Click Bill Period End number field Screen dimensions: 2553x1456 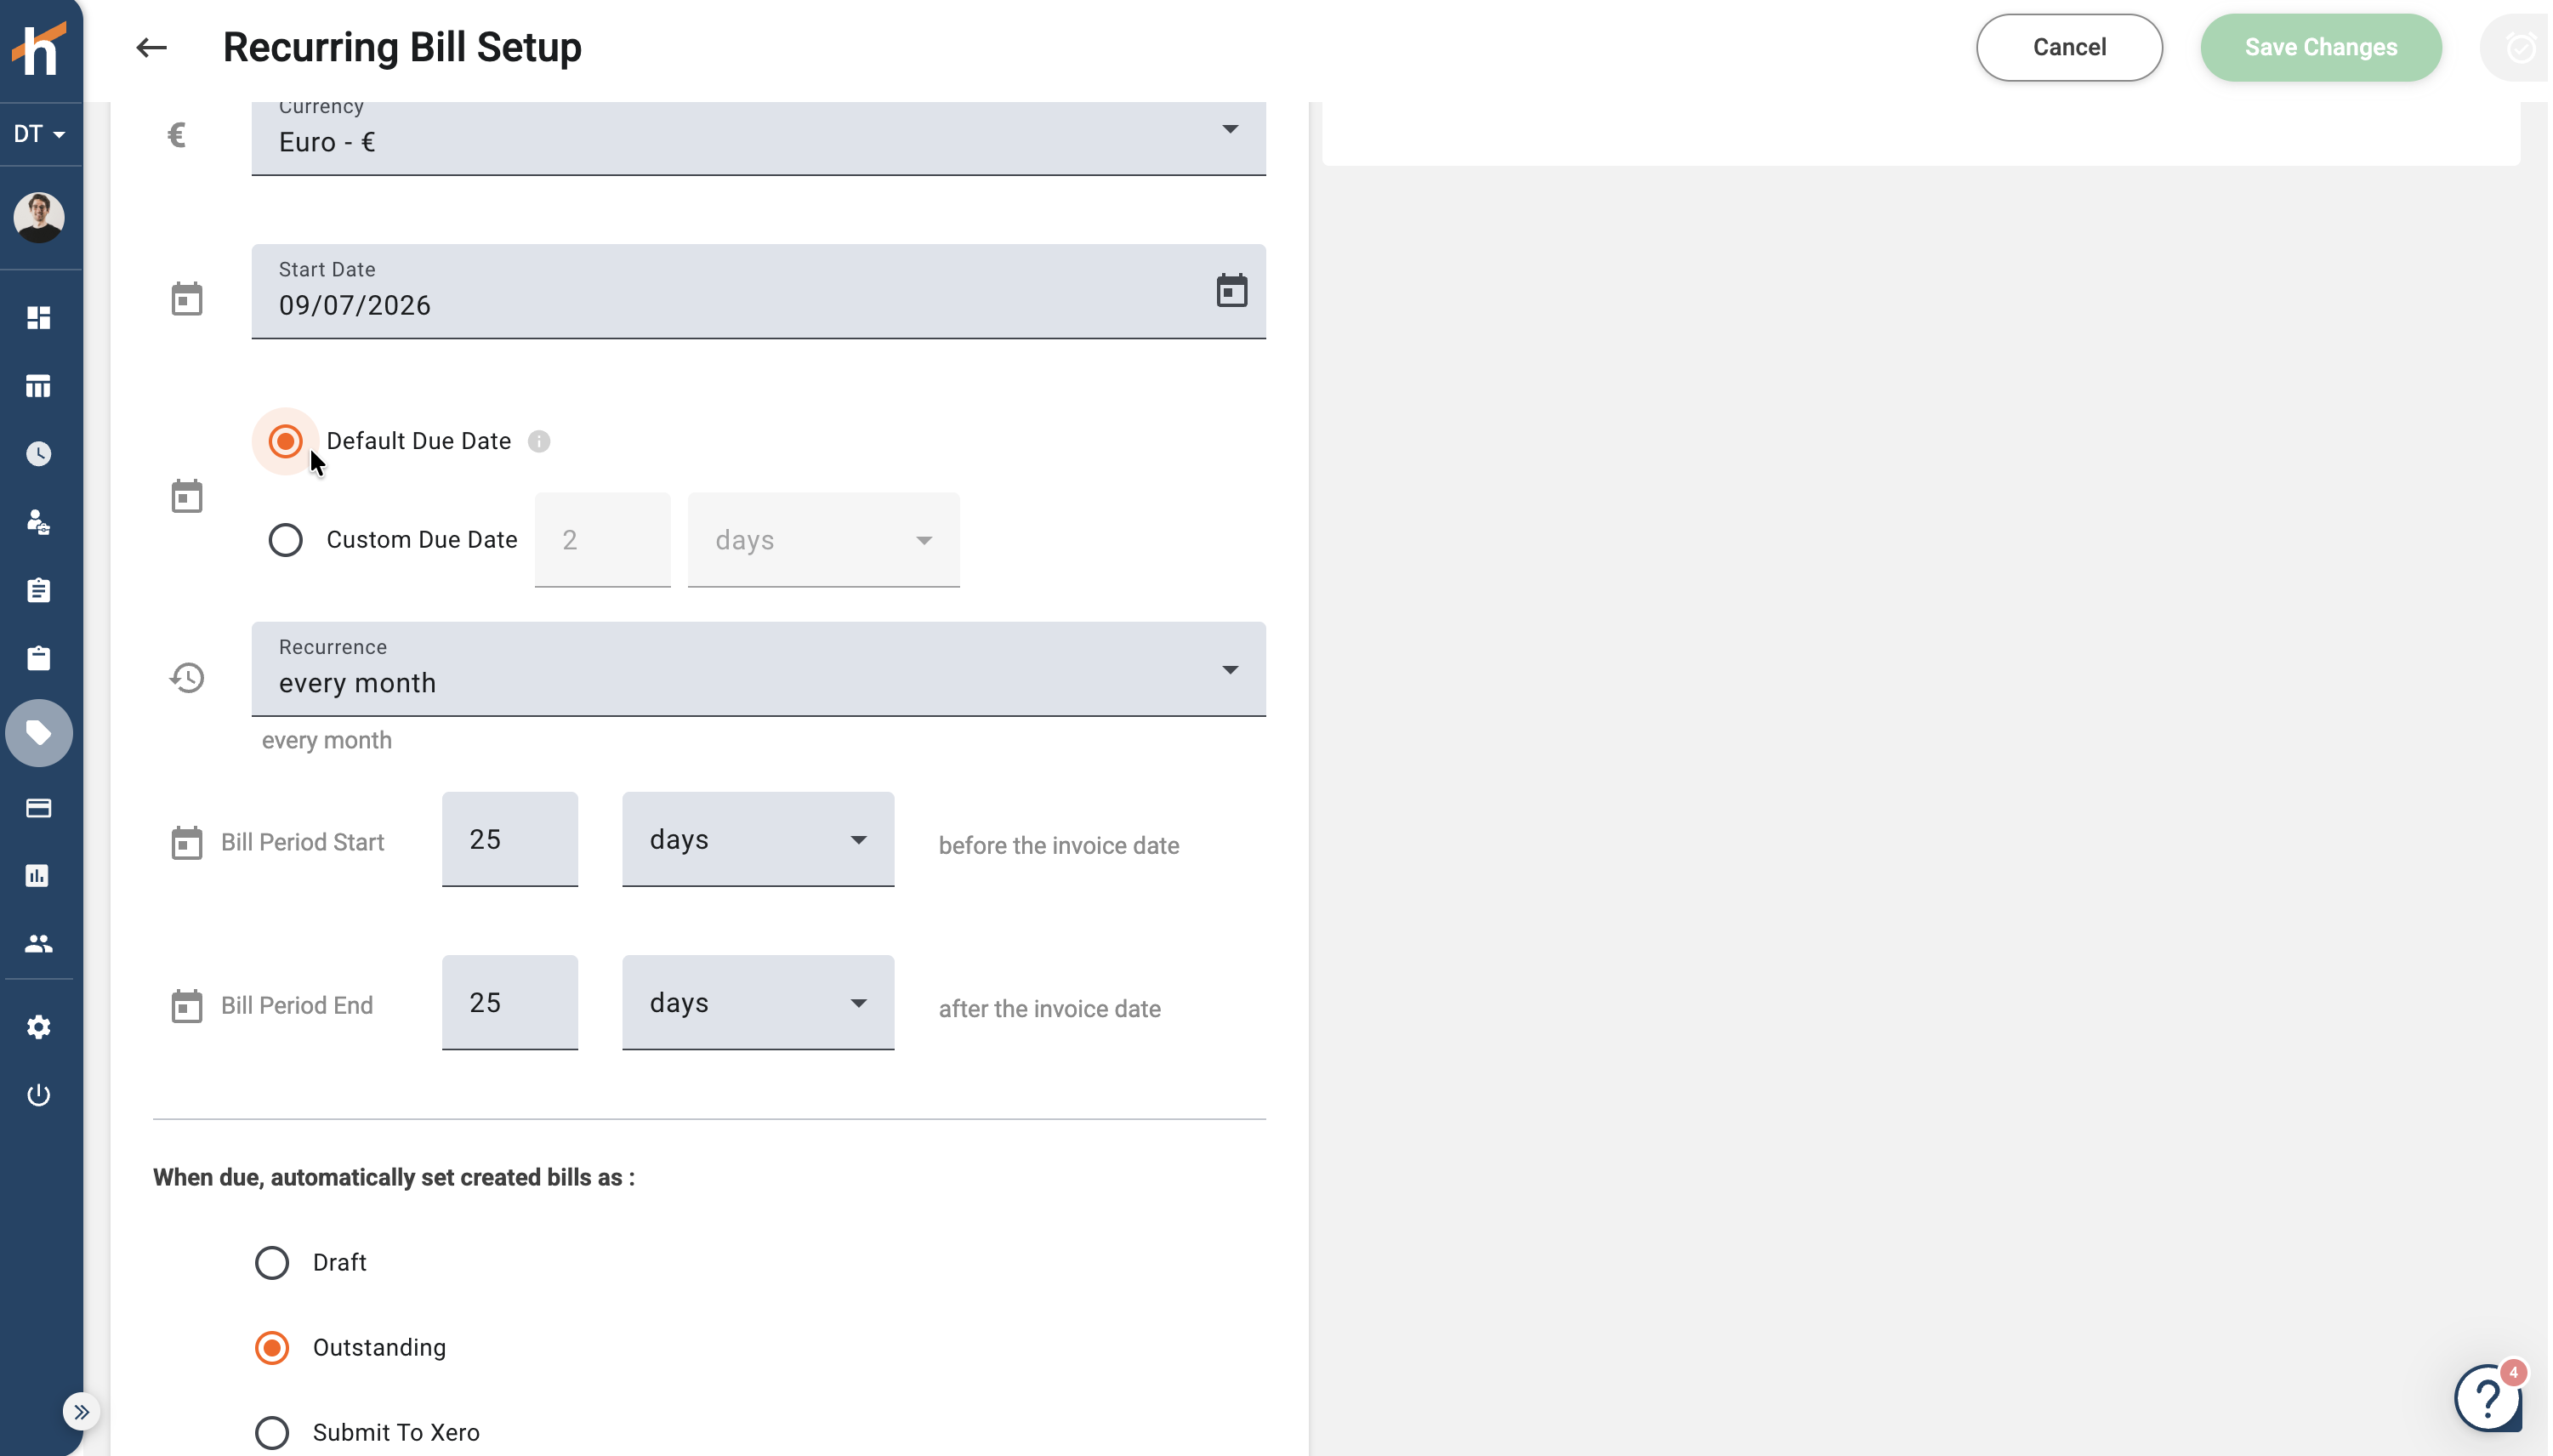[x=510, y=1002]
